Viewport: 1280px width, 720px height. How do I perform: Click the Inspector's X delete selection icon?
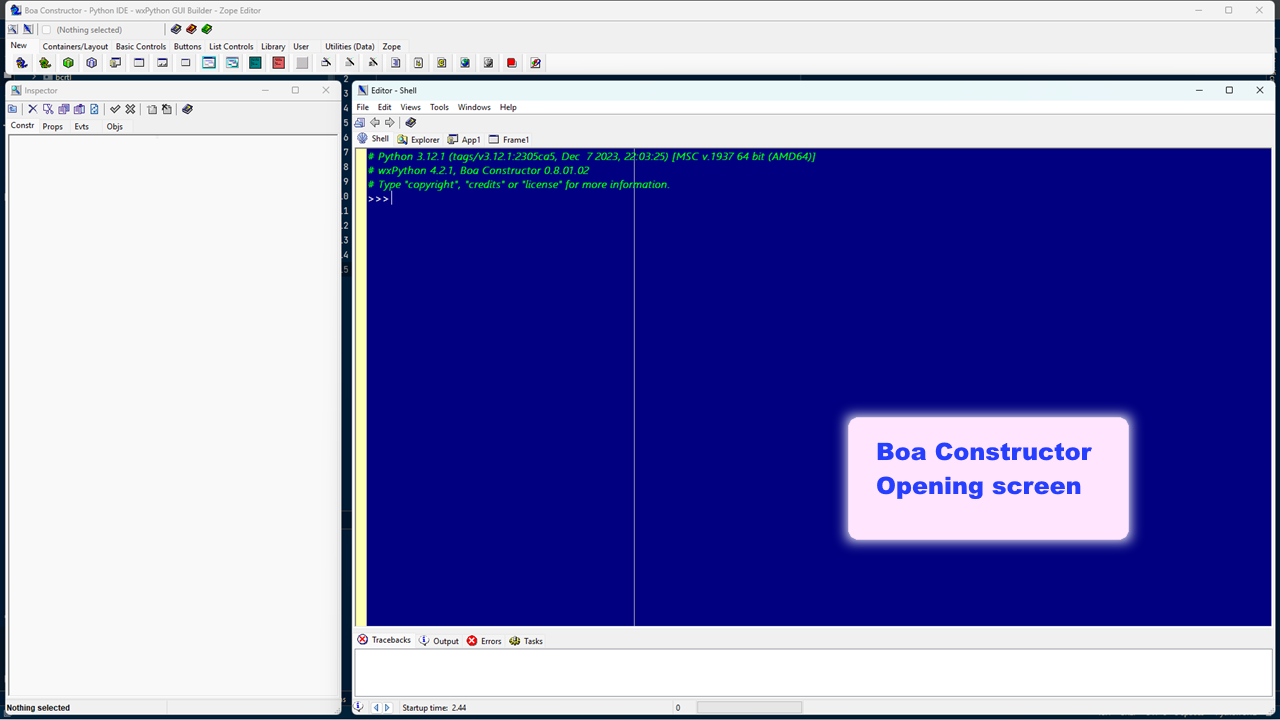click(x=32, y=109)
